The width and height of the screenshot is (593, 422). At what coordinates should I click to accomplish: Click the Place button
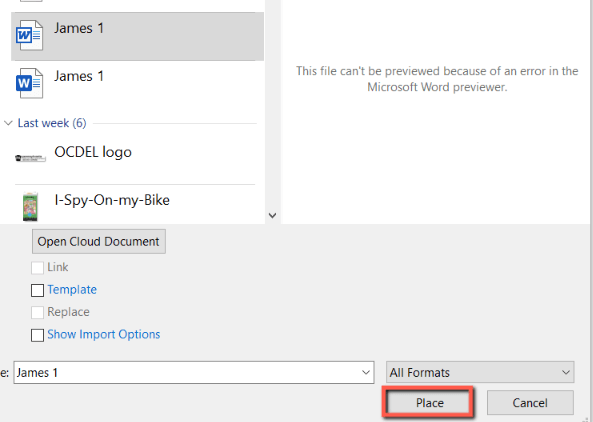(x=430, y=403)
